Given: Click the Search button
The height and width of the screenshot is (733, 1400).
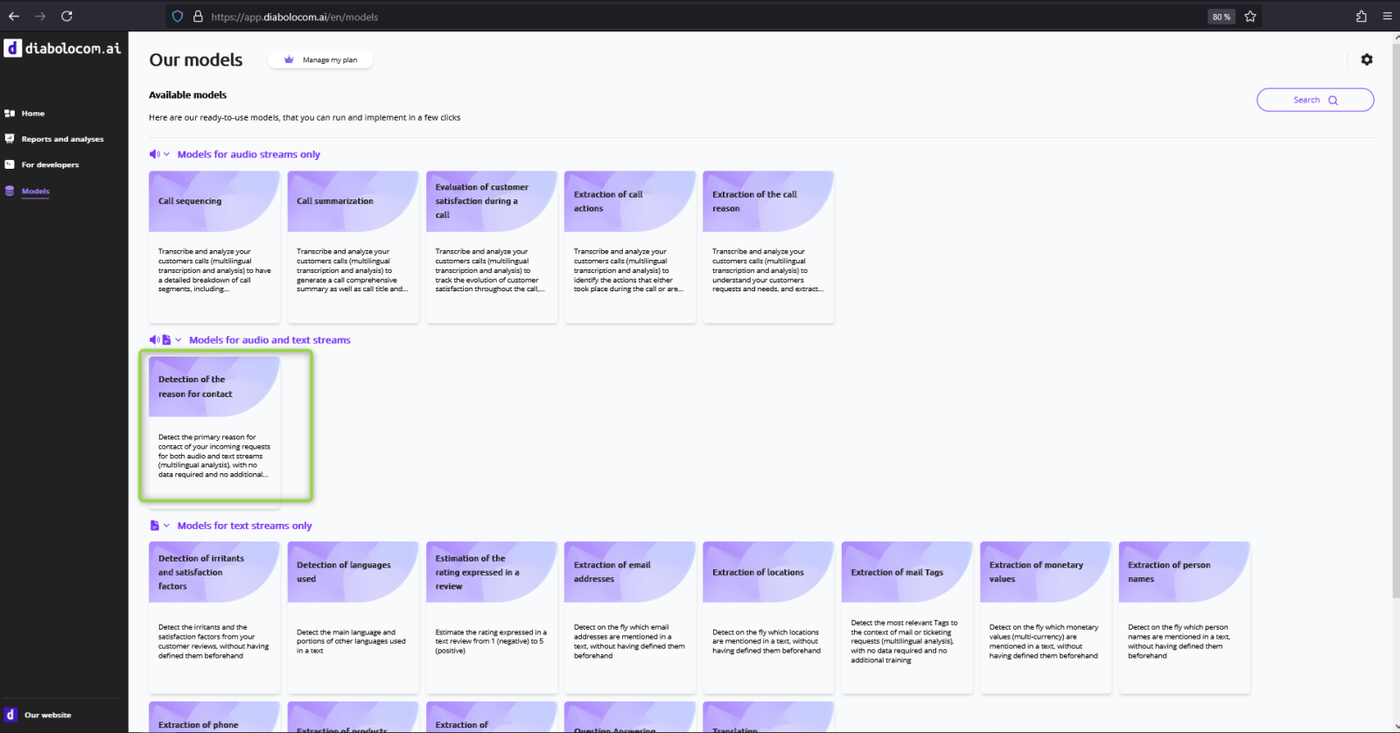Looking at the screenshot, I should tap(1314, 100).
